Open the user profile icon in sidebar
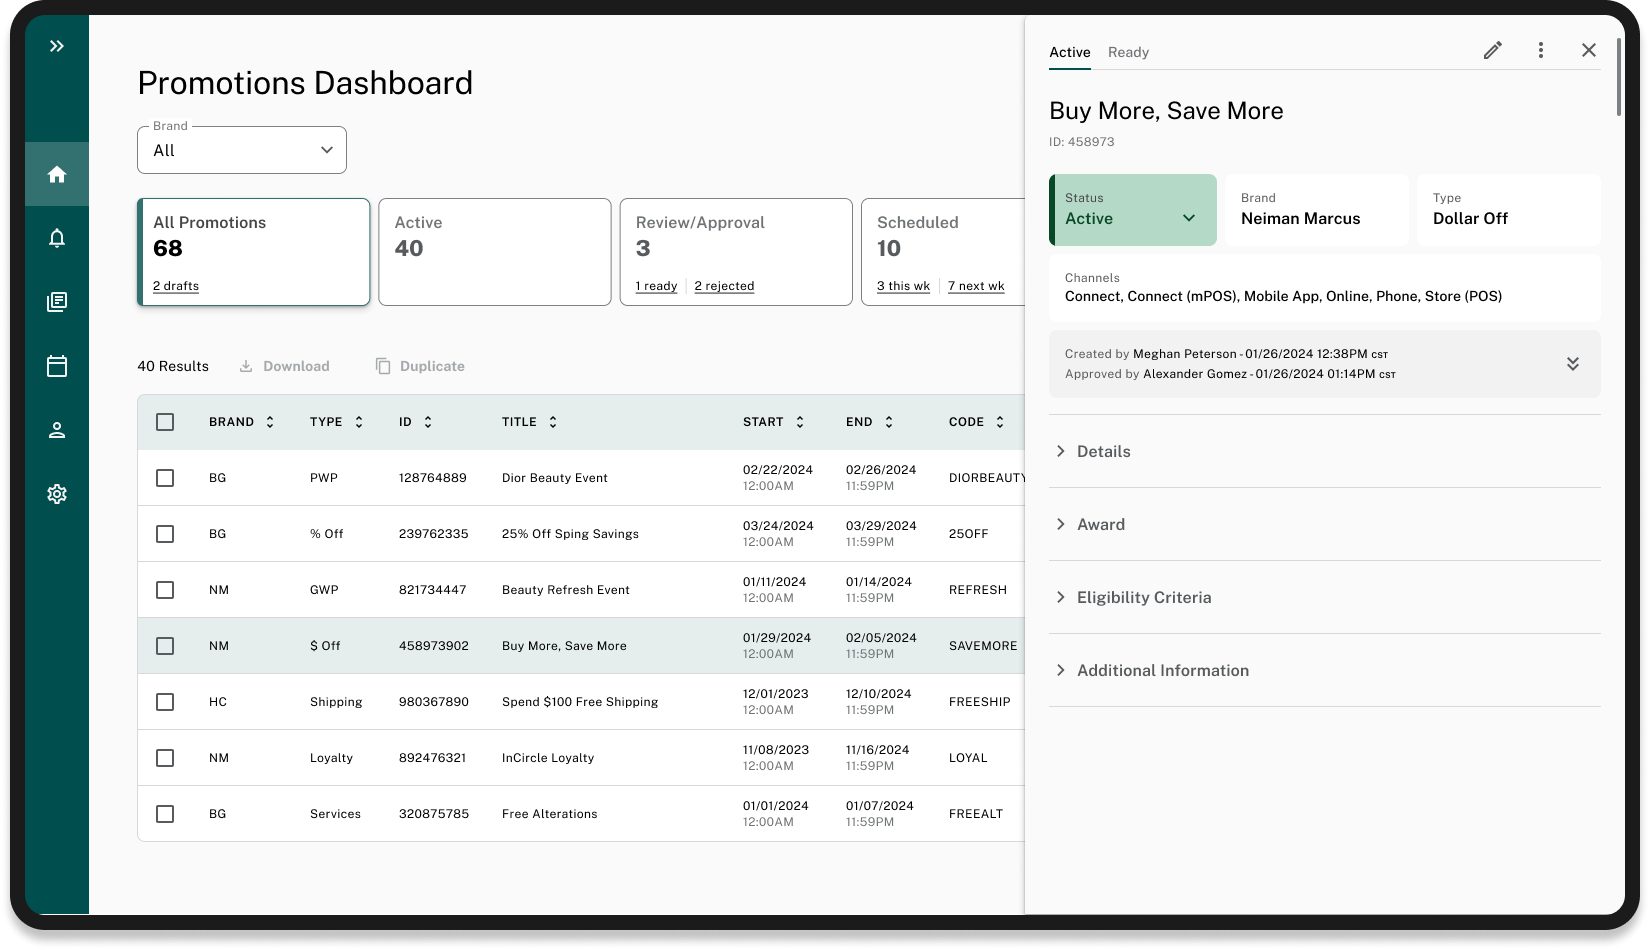 click(x=57, y=430)
